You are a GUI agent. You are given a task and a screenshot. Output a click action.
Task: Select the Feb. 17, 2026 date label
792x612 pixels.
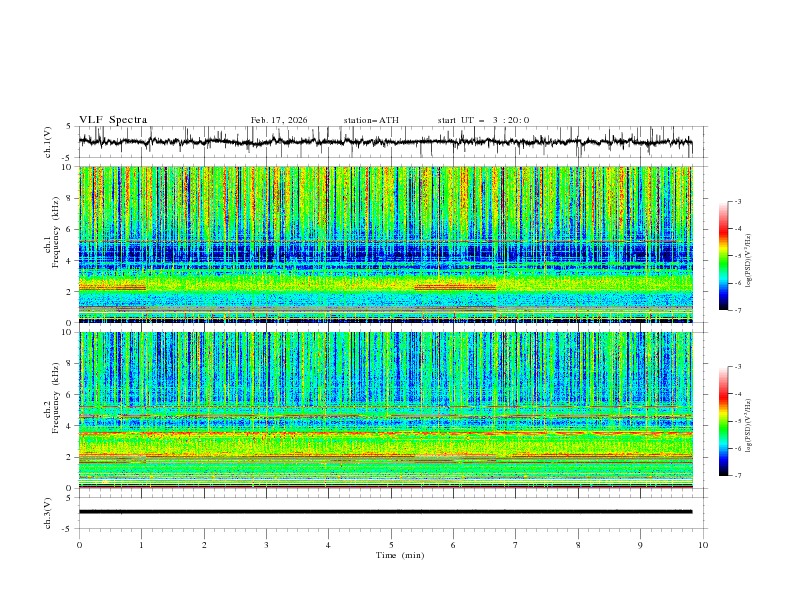(279, 120)
